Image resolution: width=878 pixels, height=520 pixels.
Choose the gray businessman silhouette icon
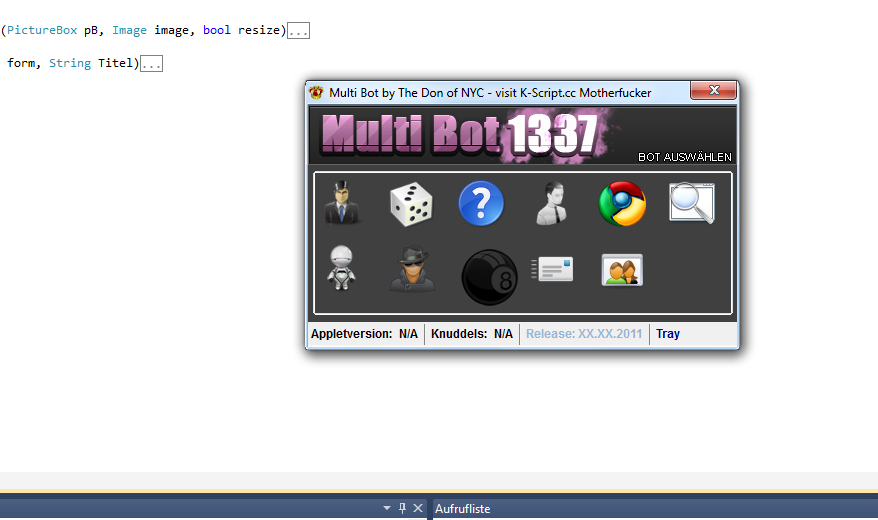click(x=552, y=203)
